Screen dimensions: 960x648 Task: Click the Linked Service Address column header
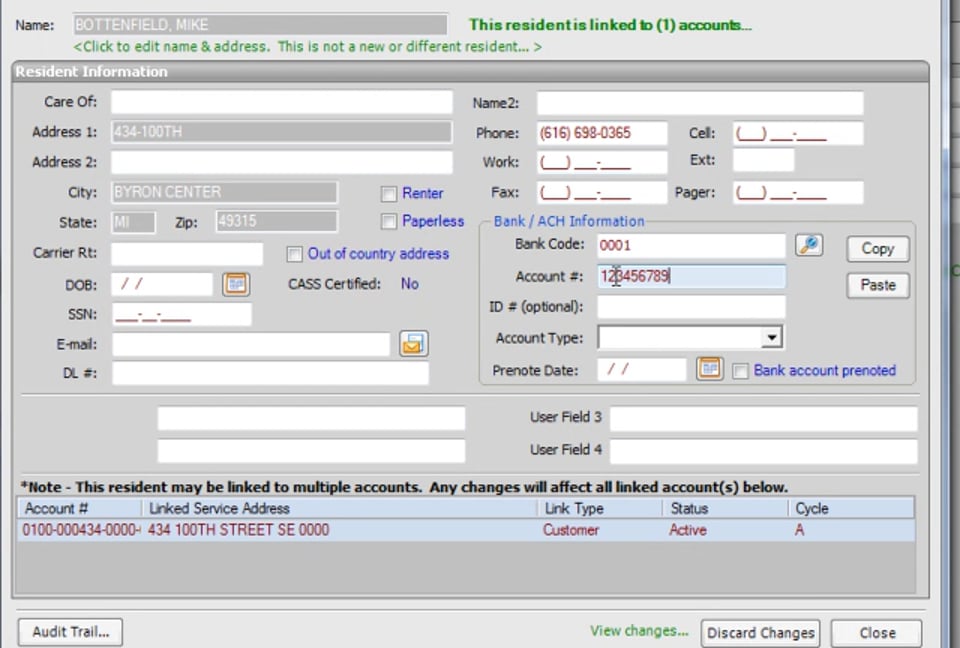(x=340, y=508)
